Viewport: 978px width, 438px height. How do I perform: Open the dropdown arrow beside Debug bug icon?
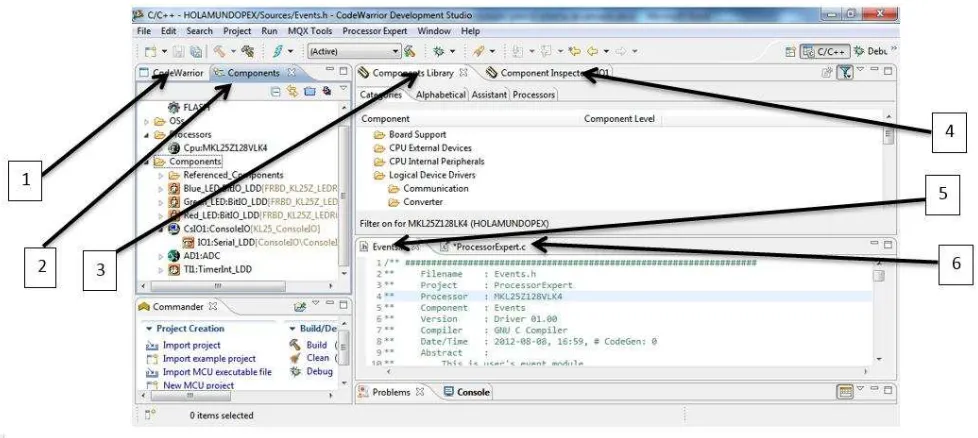[452, 52]
